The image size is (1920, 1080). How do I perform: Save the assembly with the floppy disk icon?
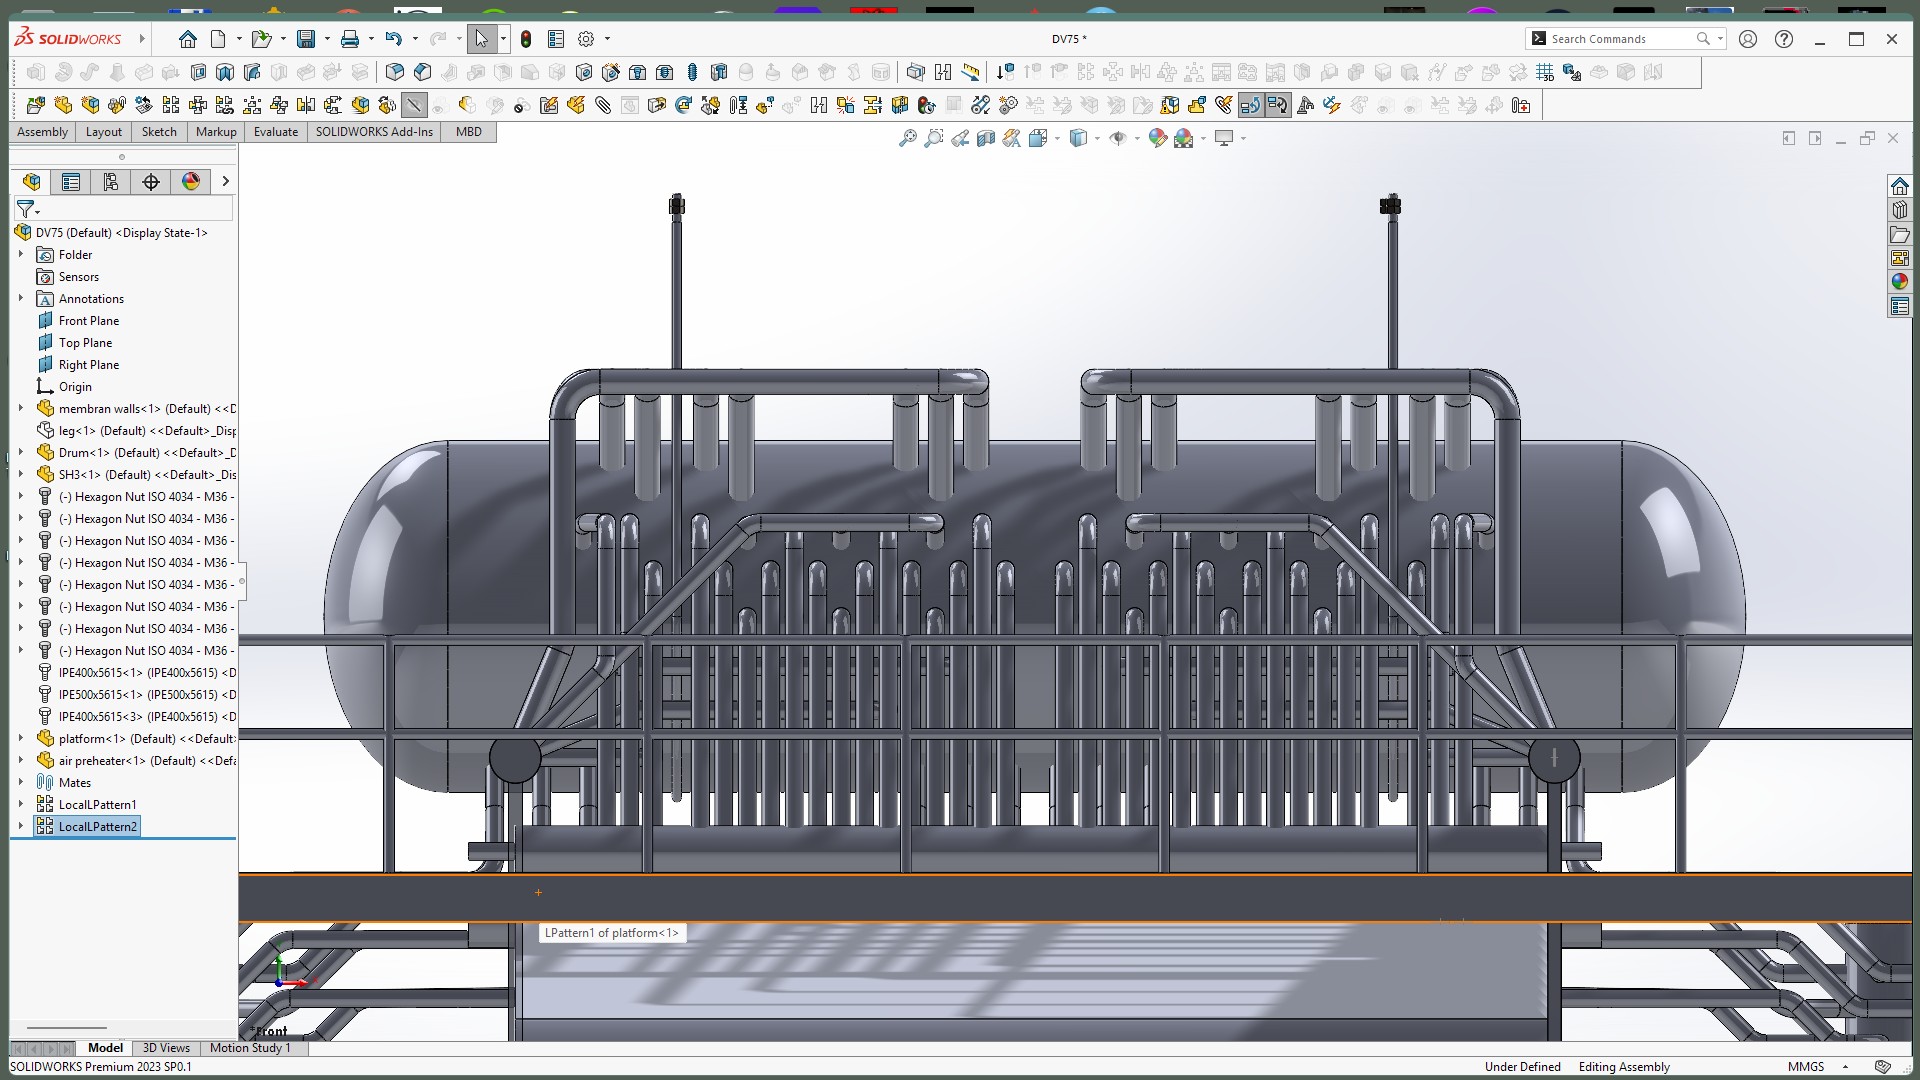point(306,39)
